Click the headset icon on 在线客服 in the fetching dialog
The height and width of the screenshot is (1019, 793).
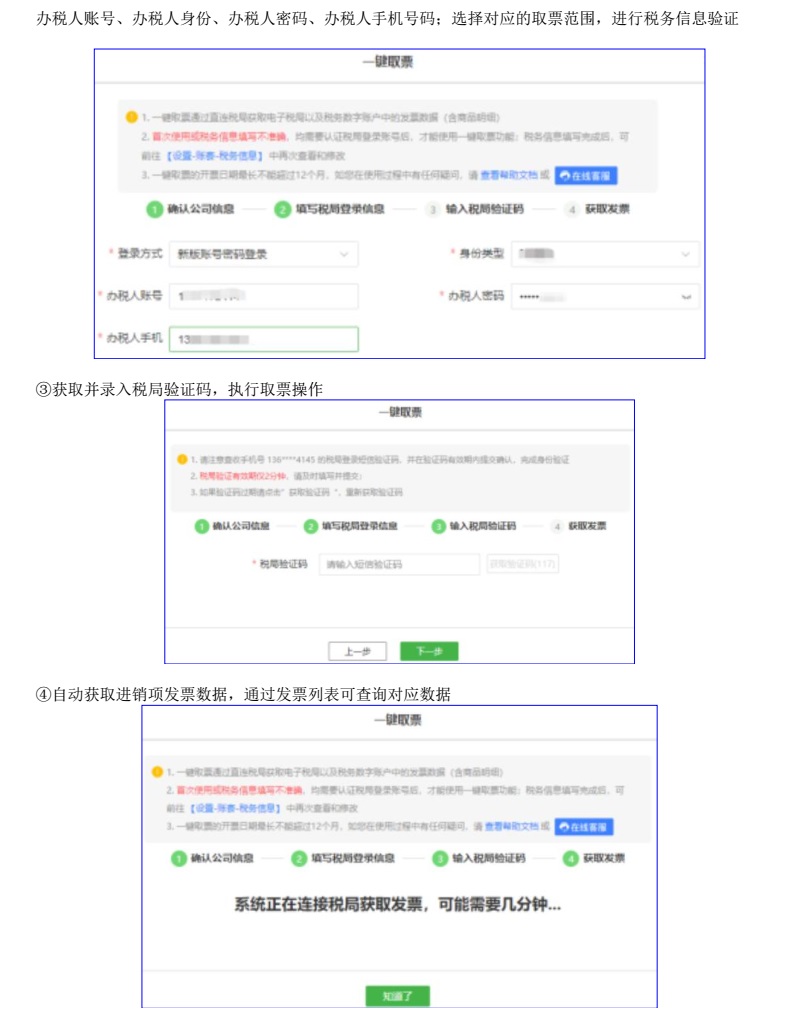click(566, 827)
